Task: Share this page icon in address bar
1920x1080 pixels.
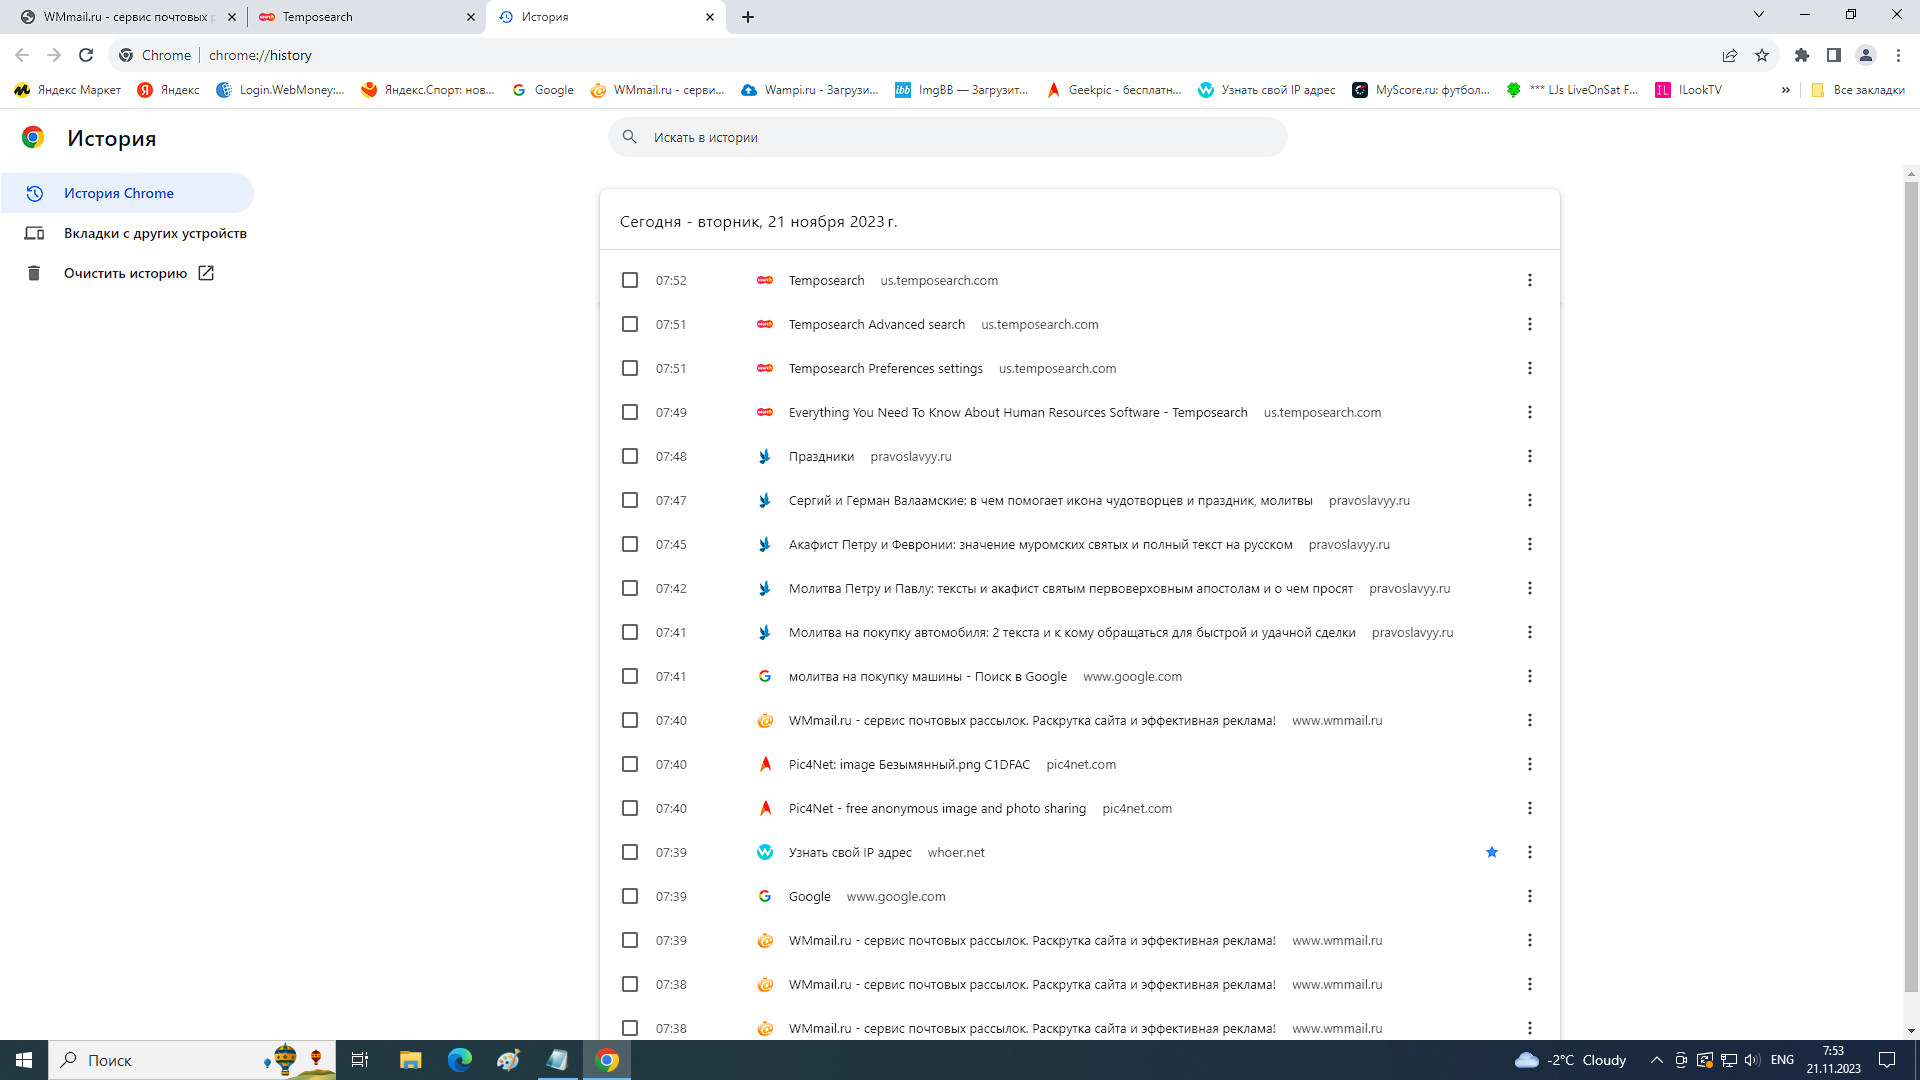Action: click(1730, 55)
